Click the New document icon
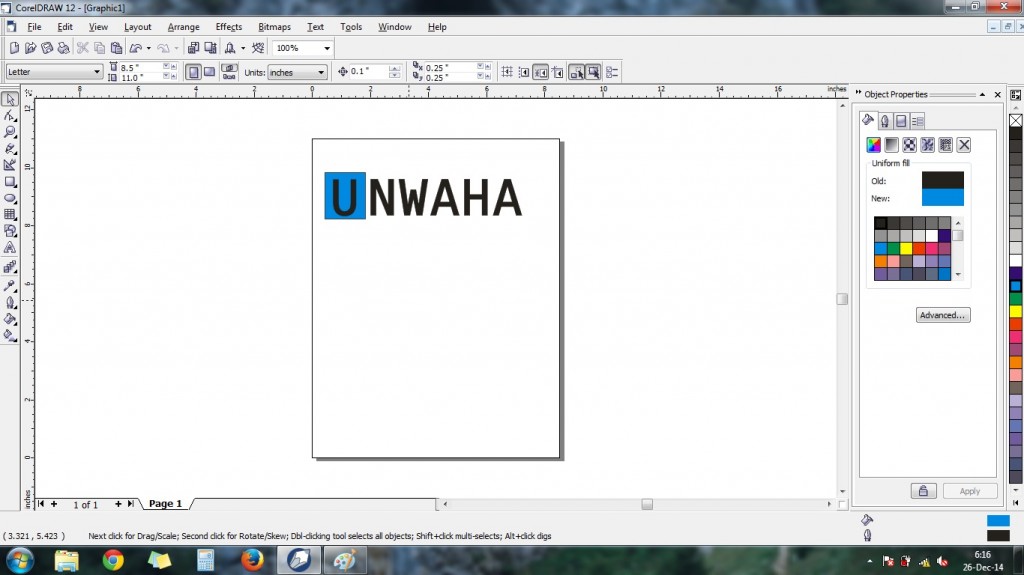The image size is (1024, 575). 14,48
